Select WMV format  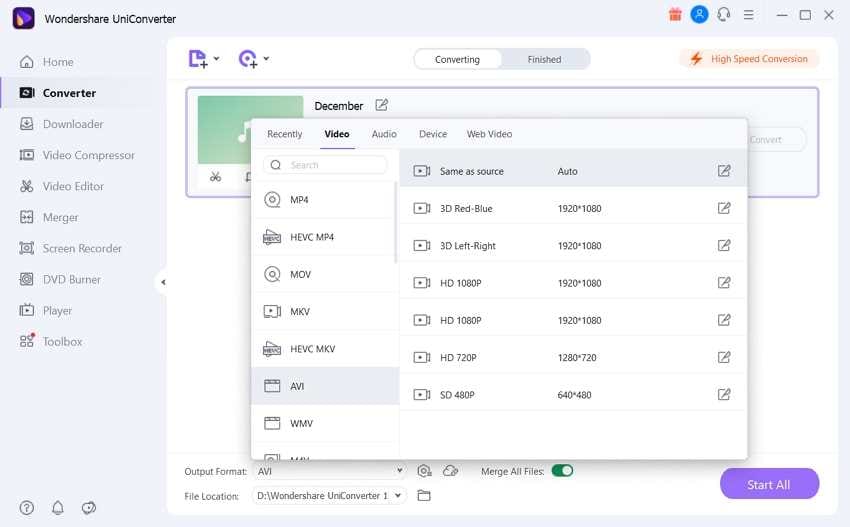(325, 423)
